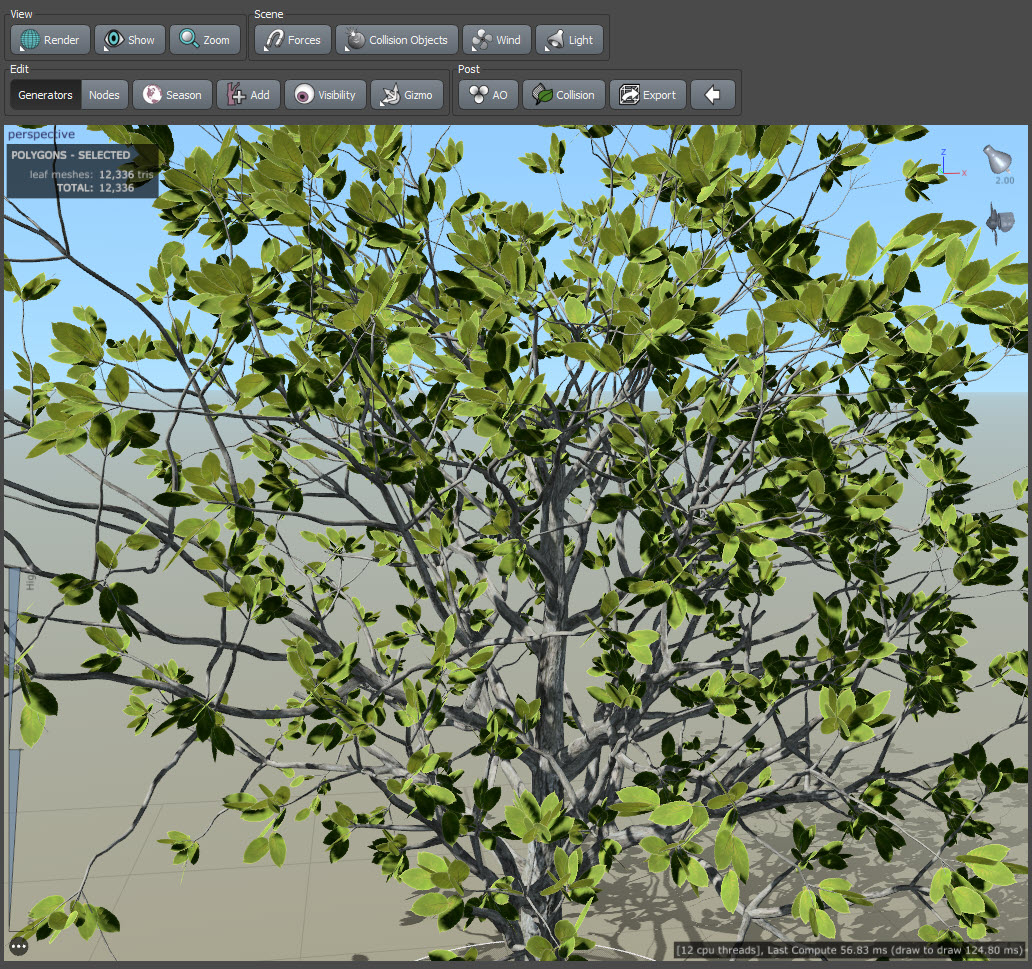
Task: Click the light intensity 2.00 value
Action: click(1004, 180)
